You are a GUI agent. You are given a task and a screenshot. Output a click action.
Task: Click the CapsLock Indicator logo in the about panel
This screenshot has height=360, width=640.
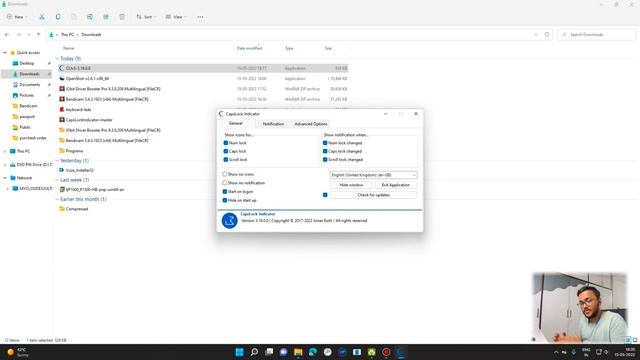point(229,220)
